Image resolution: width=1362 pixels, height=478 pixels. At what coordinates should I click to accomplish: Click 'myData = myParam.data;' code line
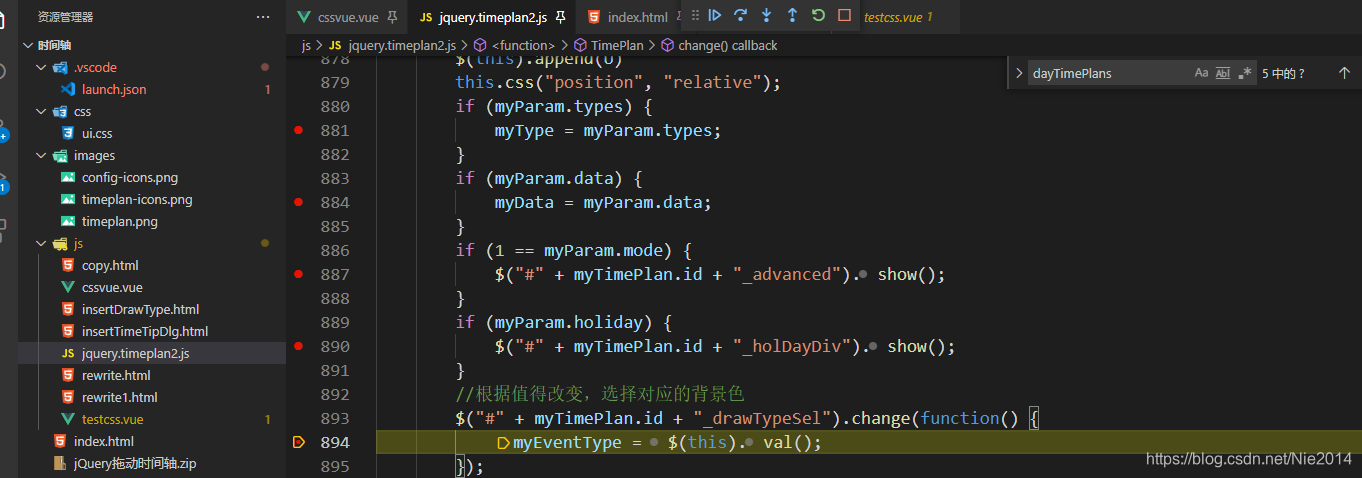(603, 202)
